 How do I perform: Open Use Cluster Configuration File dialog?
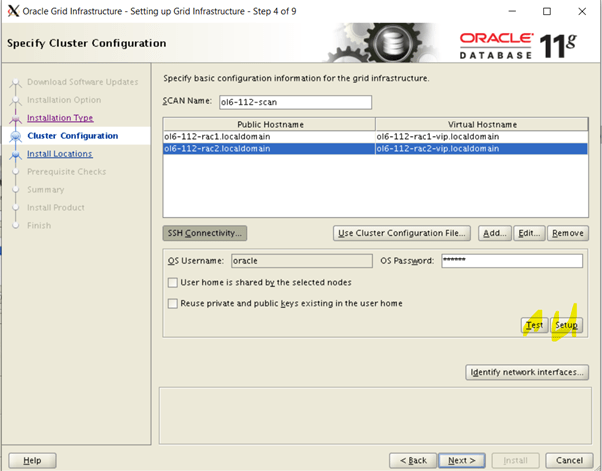tap(402, 233)
